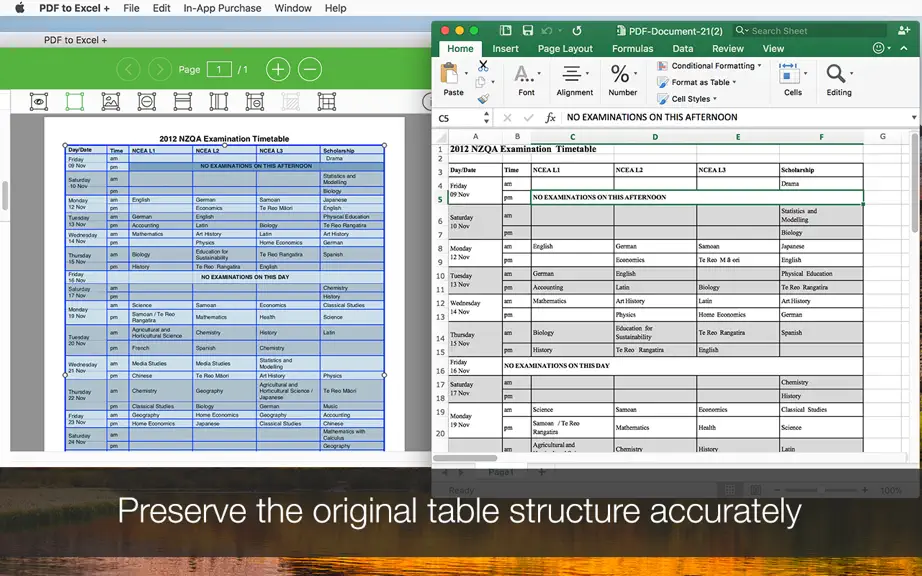
Task: Select the image area tool
Action: pyautogui.click(x=111, y=102)
